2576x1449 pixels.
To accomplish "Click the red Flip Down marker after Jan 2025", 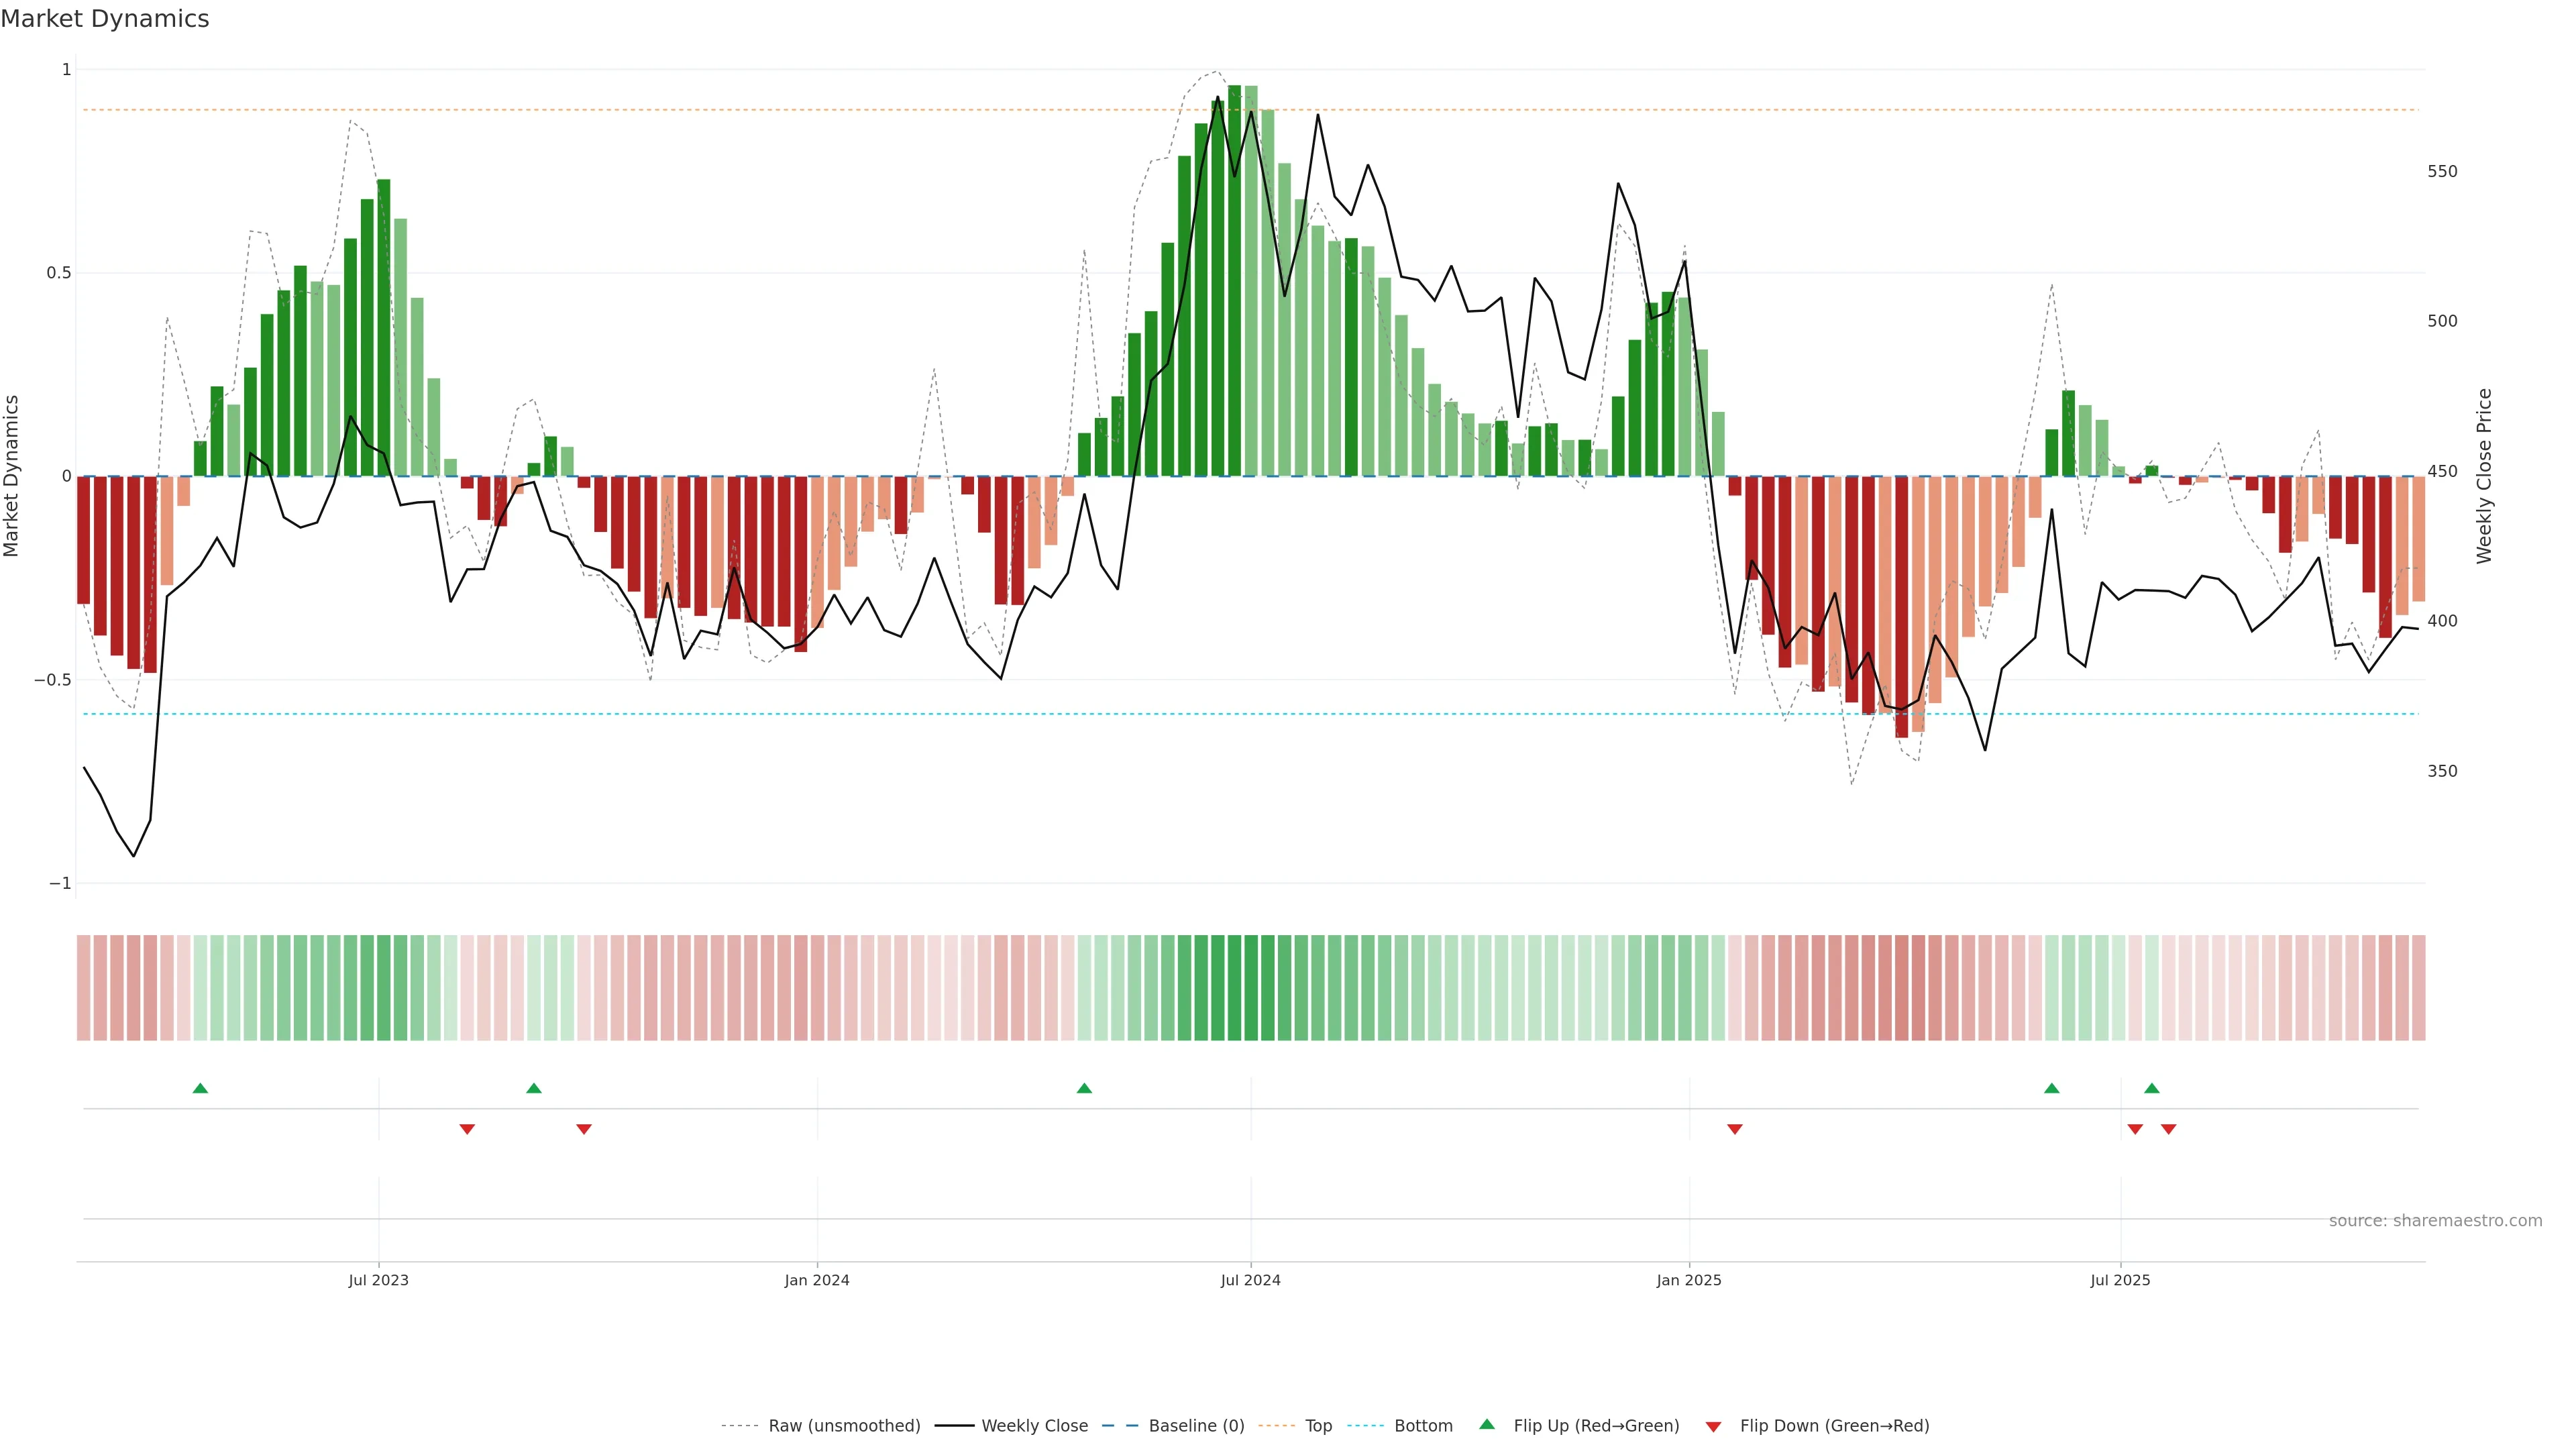I will pyautogui.click(x=1735, y=1129).
